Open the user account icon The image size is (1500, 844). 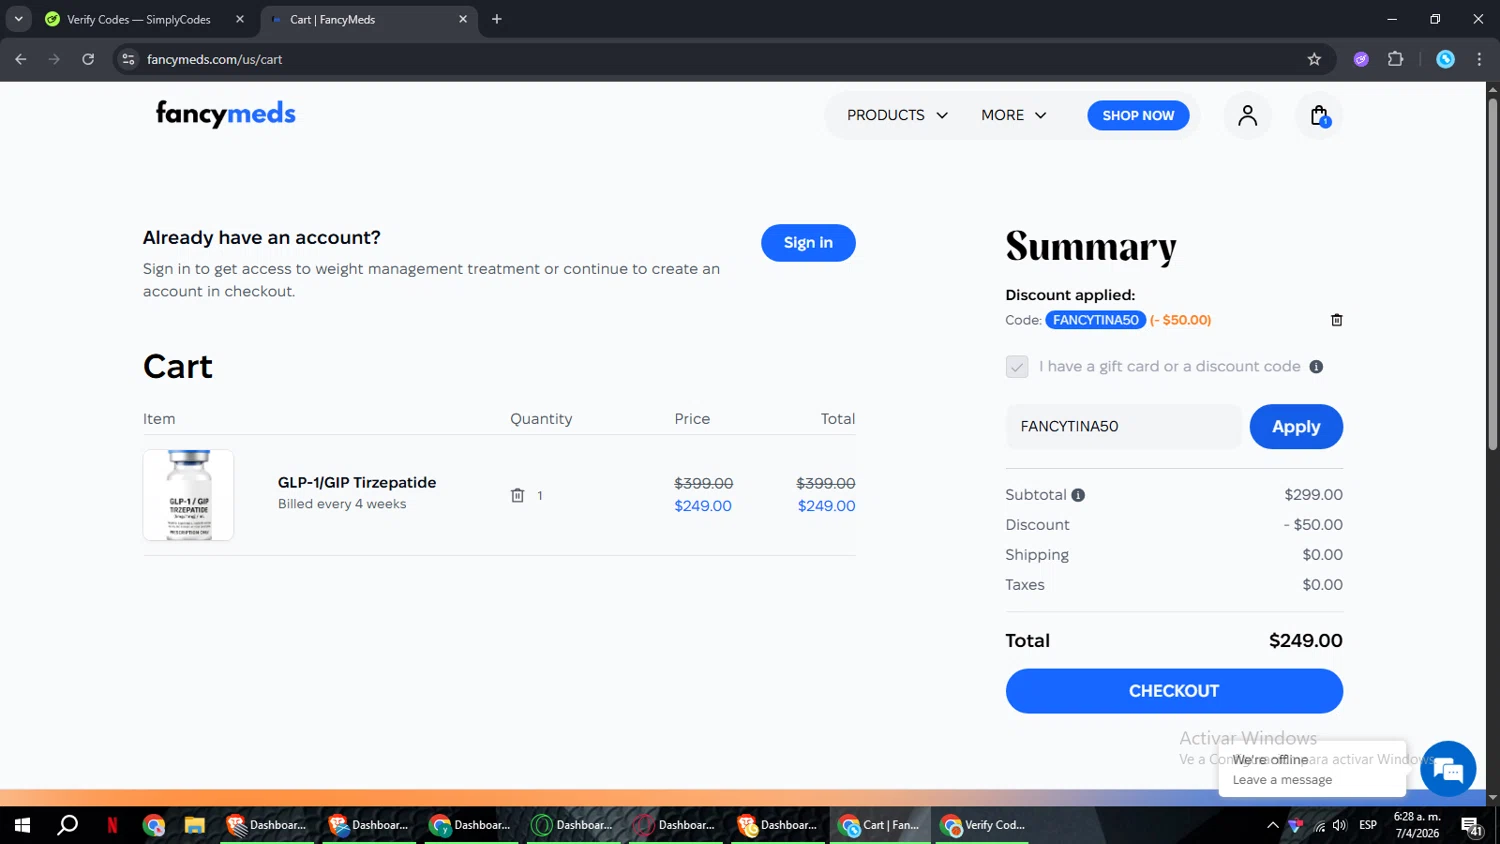coord(1247,116)
